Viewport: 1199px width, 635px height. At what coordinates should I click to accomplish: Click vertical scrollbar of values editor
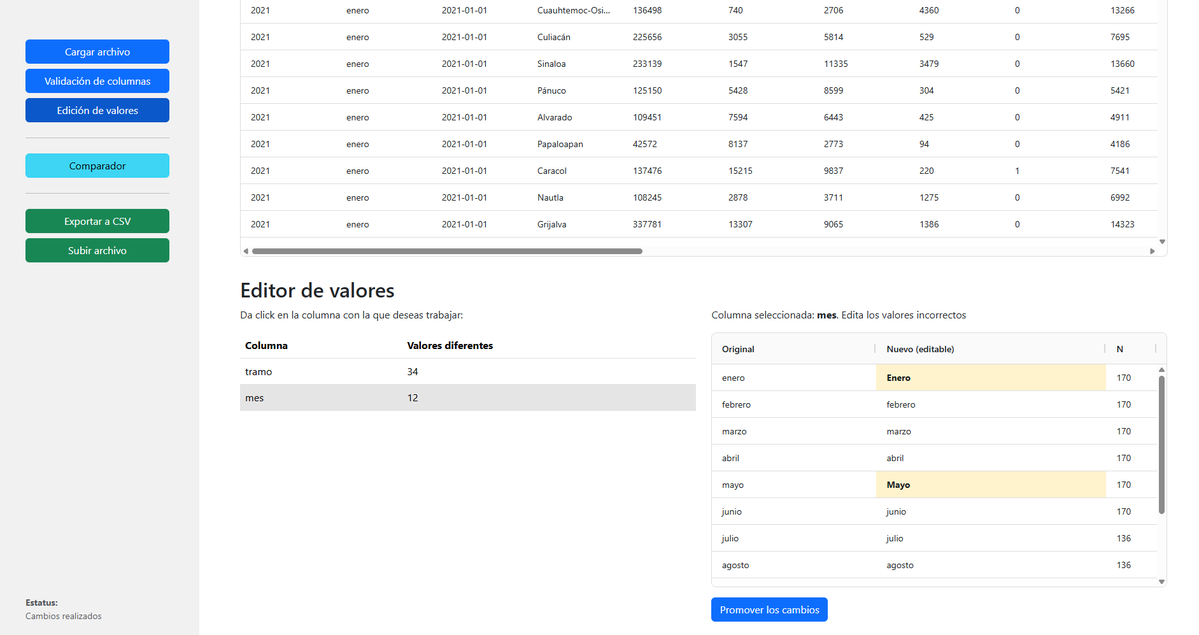click(x=1162, y=444)
